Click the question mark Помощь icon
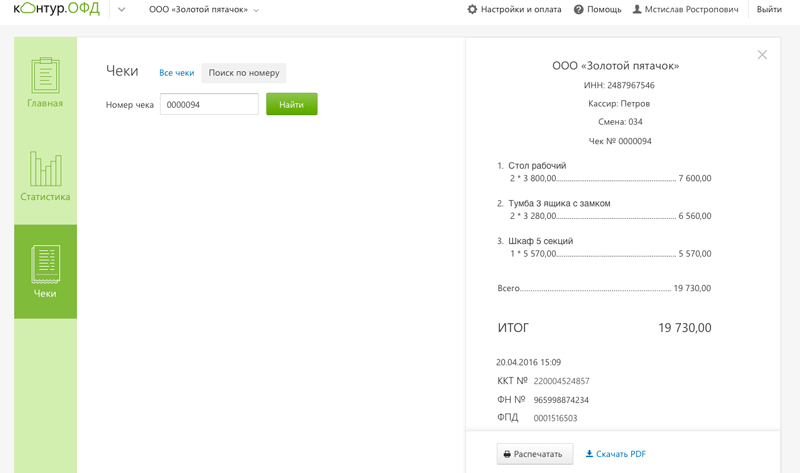This screenshot has height=473, width=800. pyautogui.click(x=579, y=9)
